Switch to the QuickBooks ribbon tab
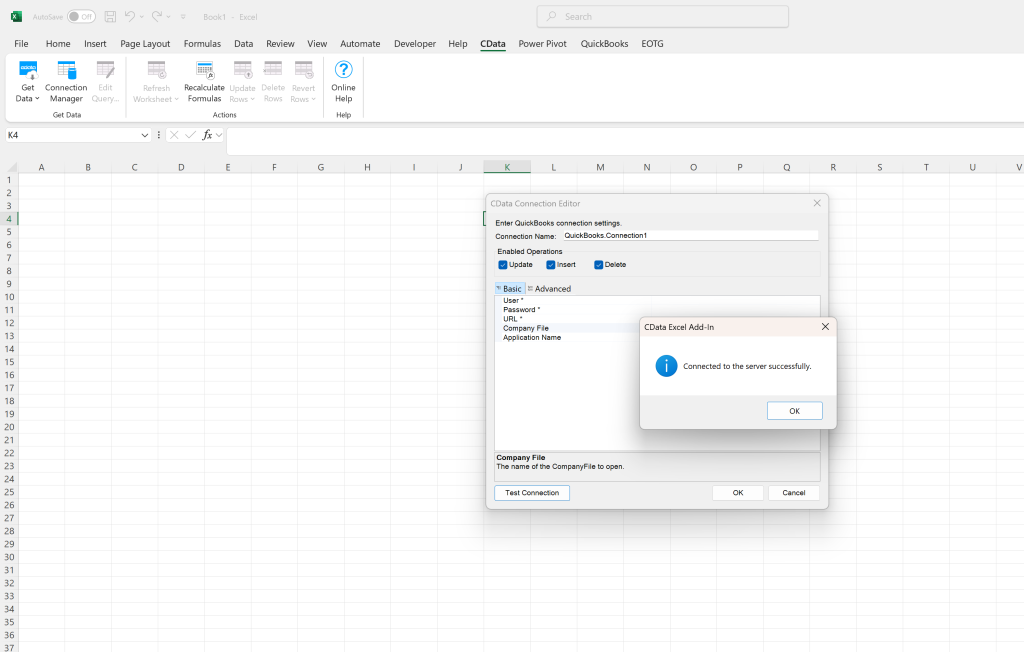 click(604, 44)
